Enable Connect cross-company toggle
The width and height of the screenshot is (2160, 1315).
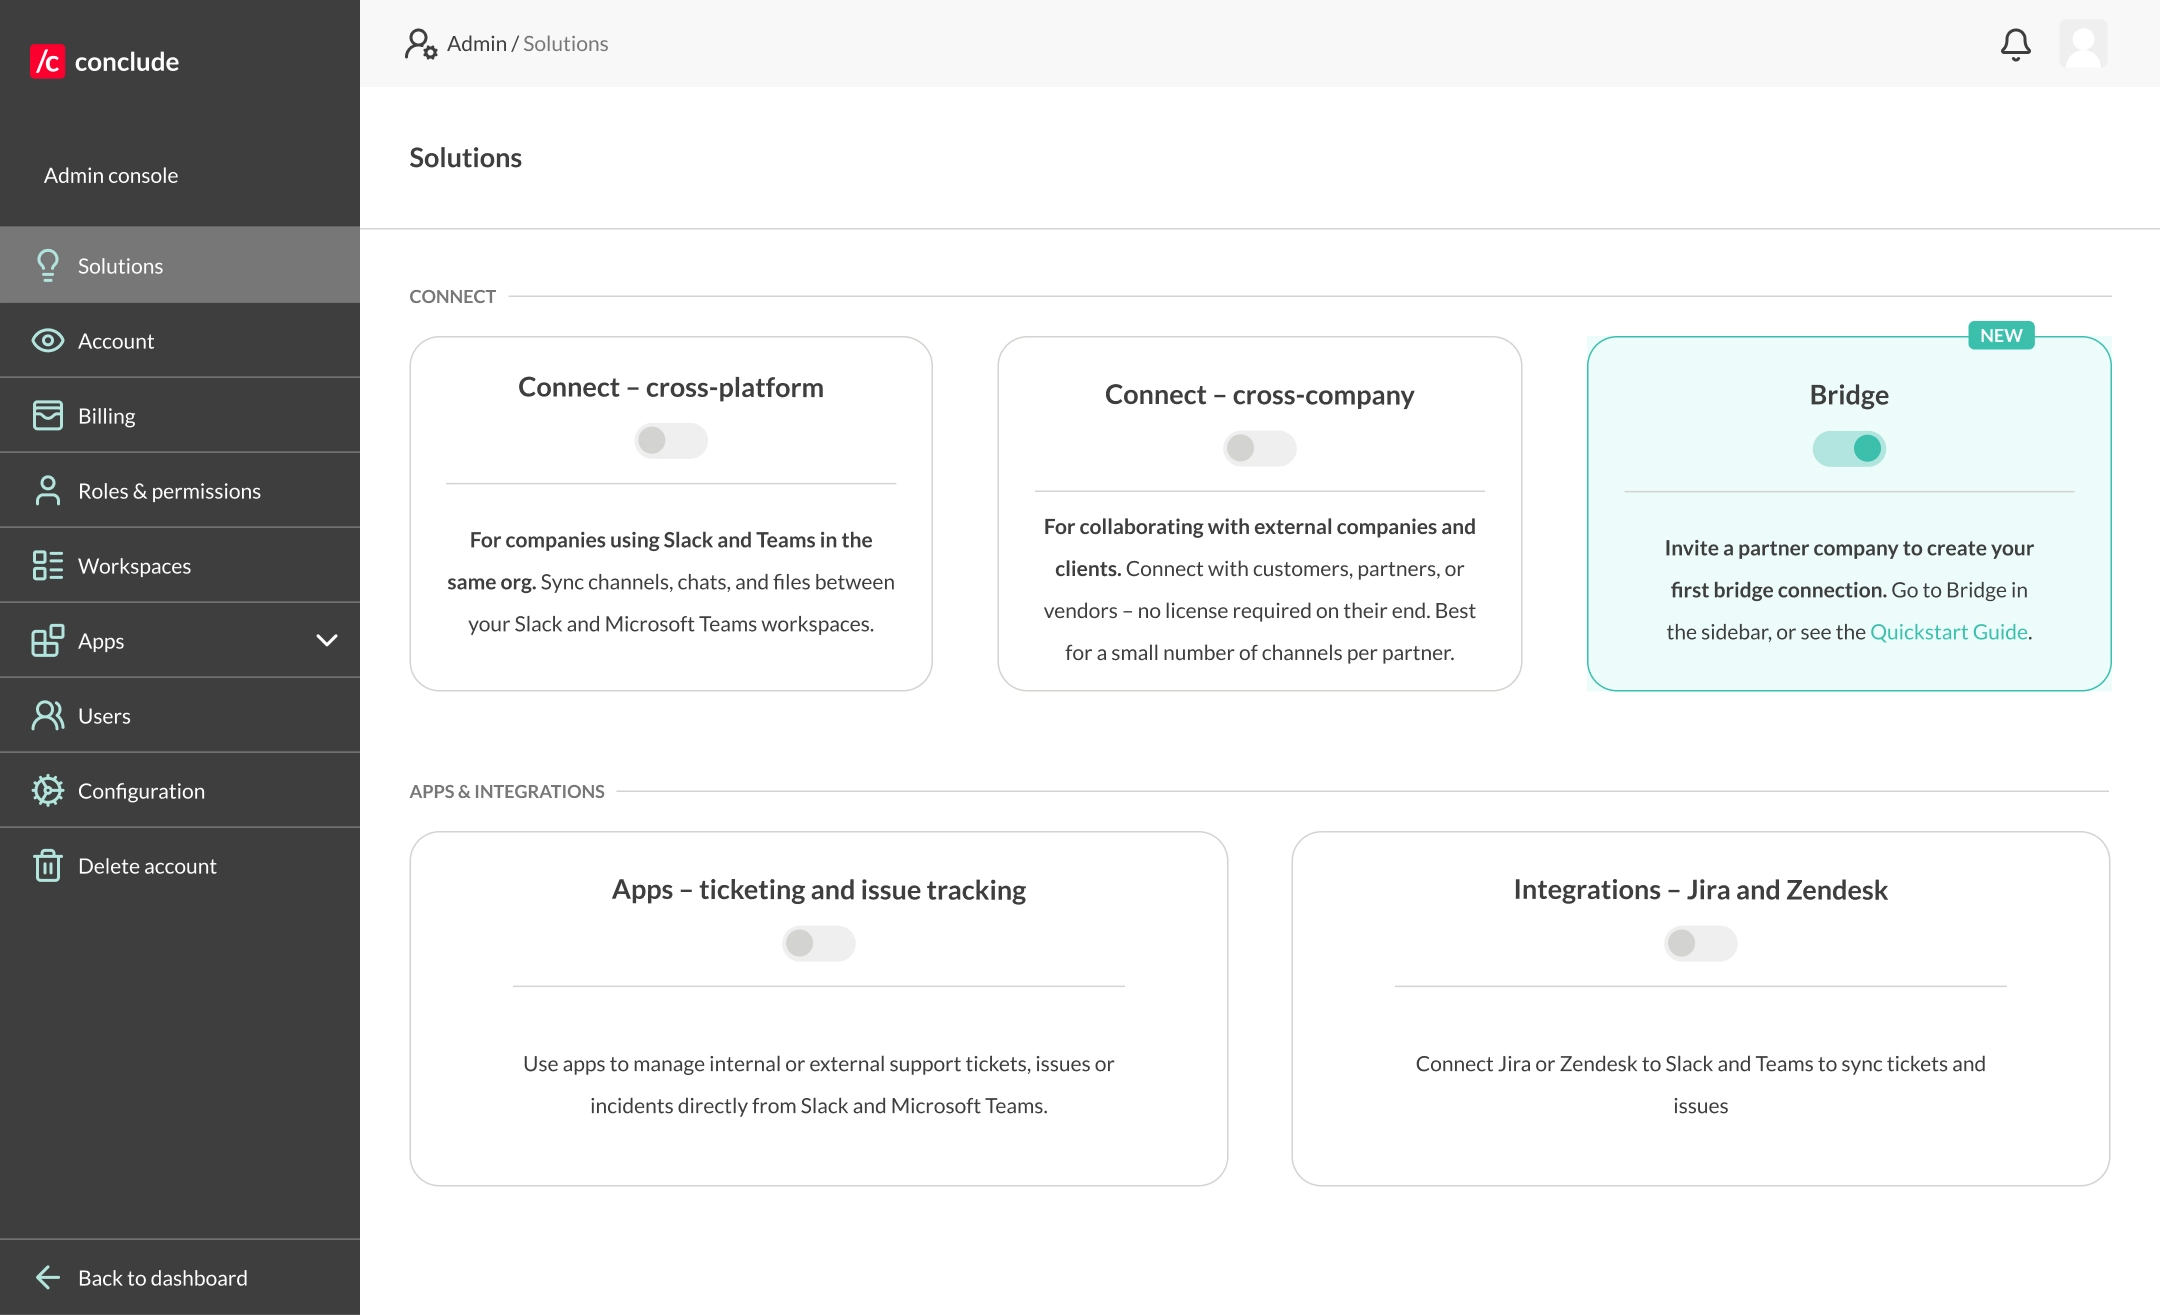(1260, 448)
